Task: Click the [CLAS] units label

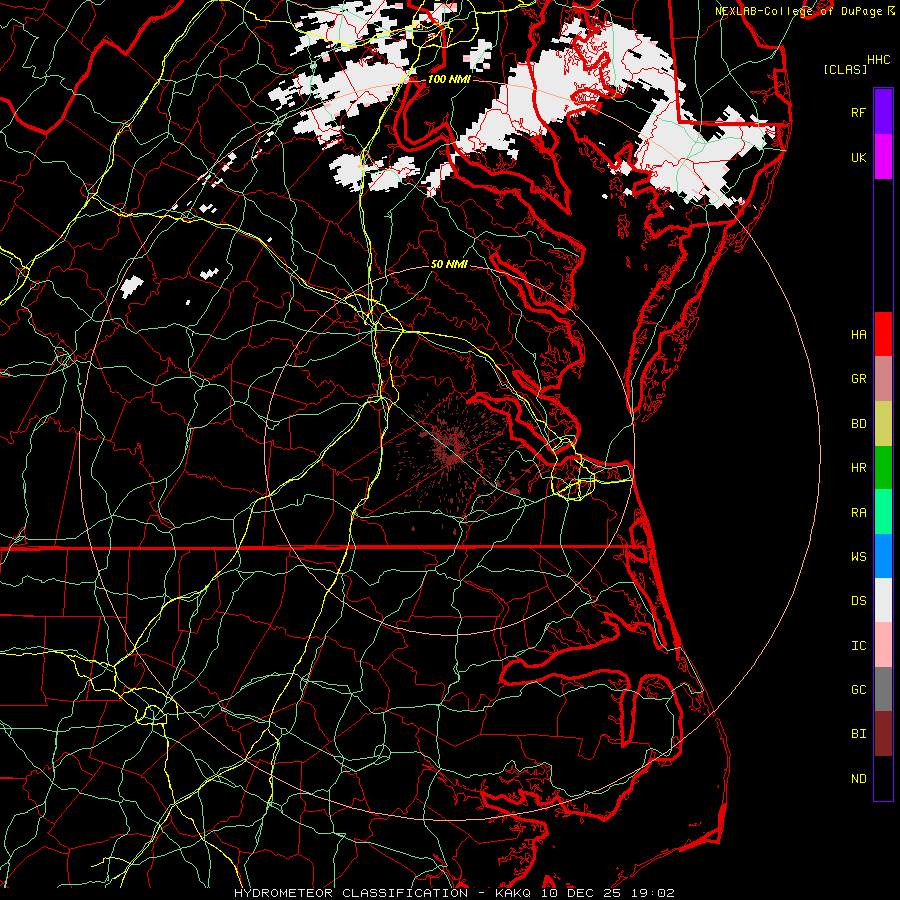Action: [845, 69]
